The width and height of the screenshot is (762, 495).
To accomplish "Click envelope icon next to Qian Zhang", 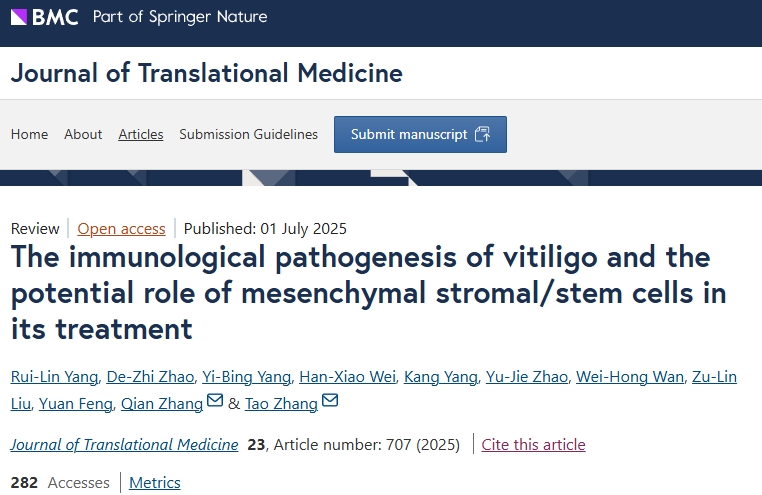I will click(215, 403).
